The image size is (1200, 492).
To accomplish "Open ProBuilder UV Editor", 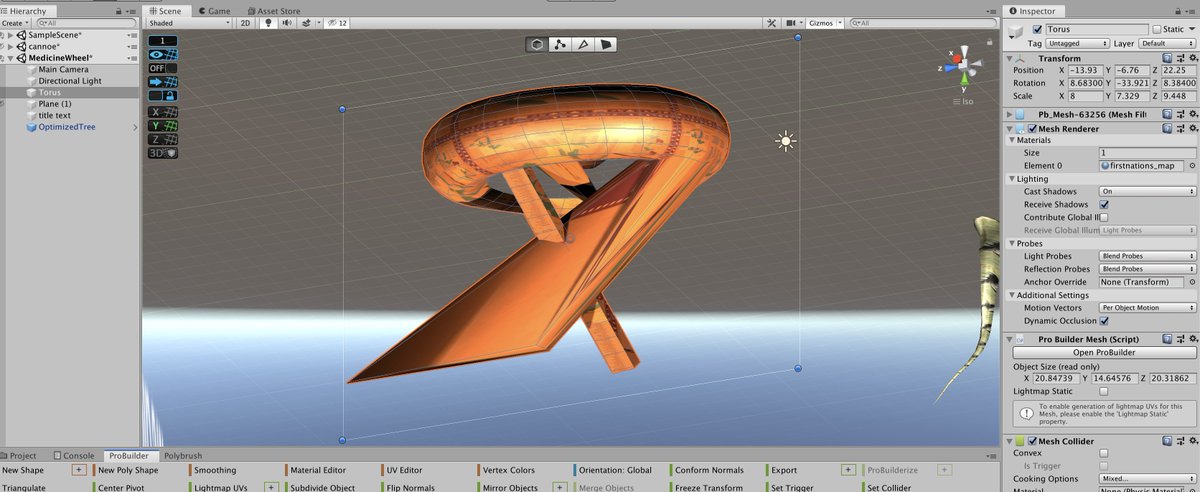I will pyautogui.click(x=404, y=470).
